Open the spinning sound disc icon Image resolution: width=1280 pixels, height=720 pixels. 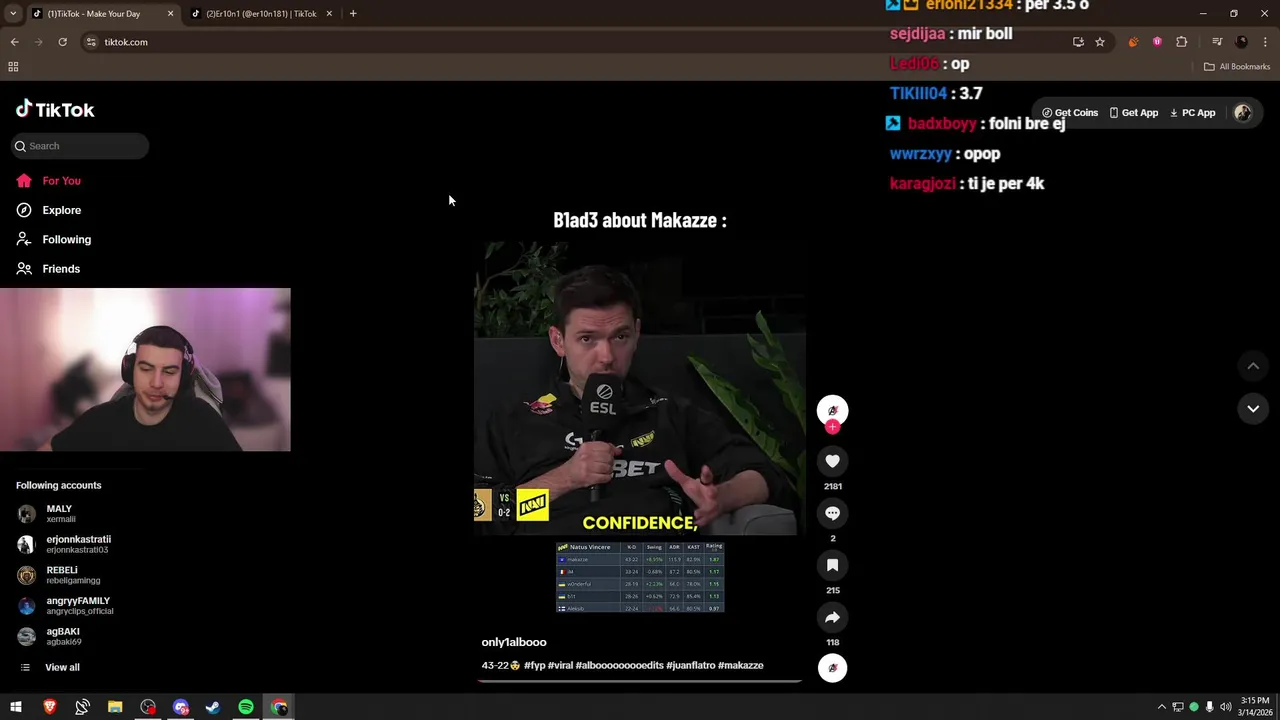coord(832,668)
